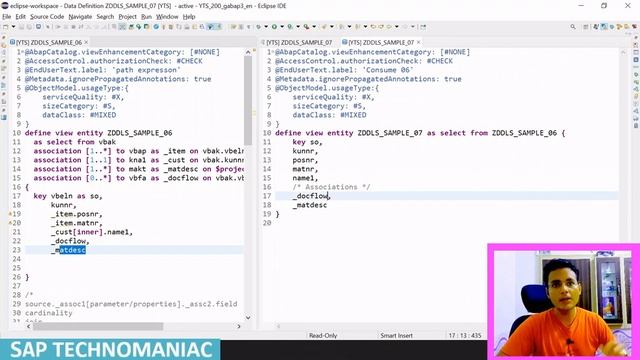Open the Search menu

tap(105, 17)
